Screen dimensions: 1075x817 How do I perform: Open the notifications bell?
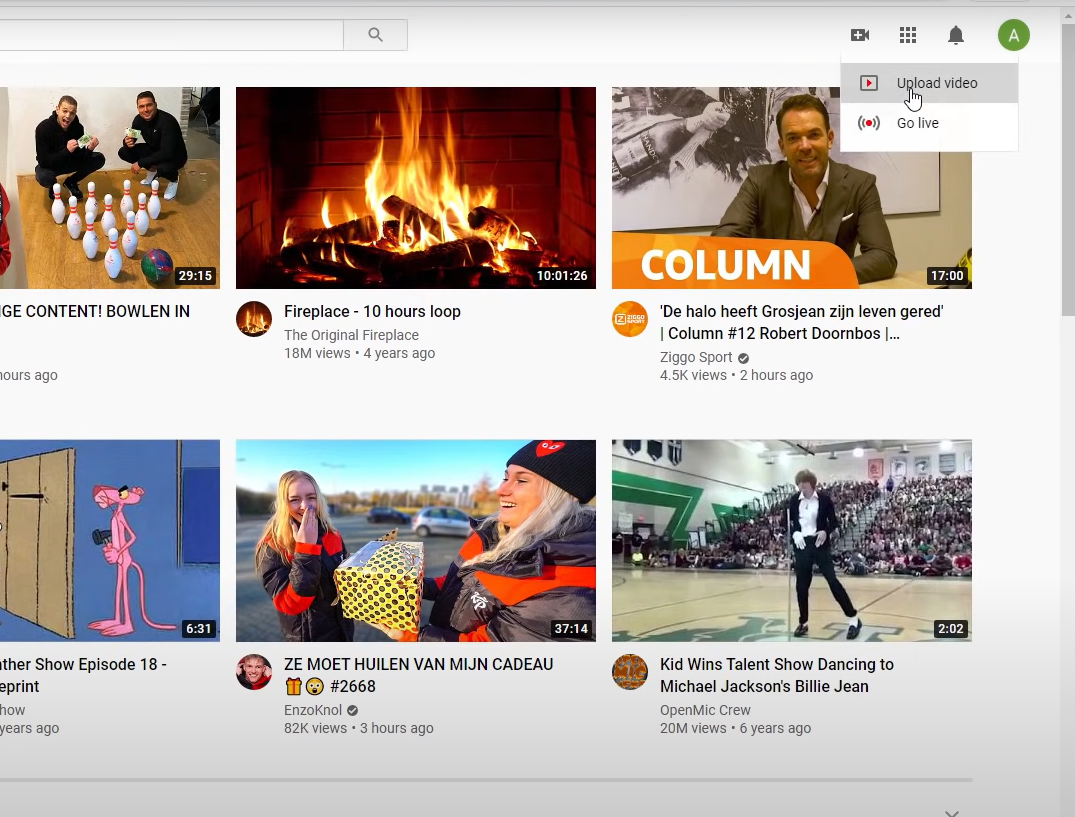coord(956,35)
